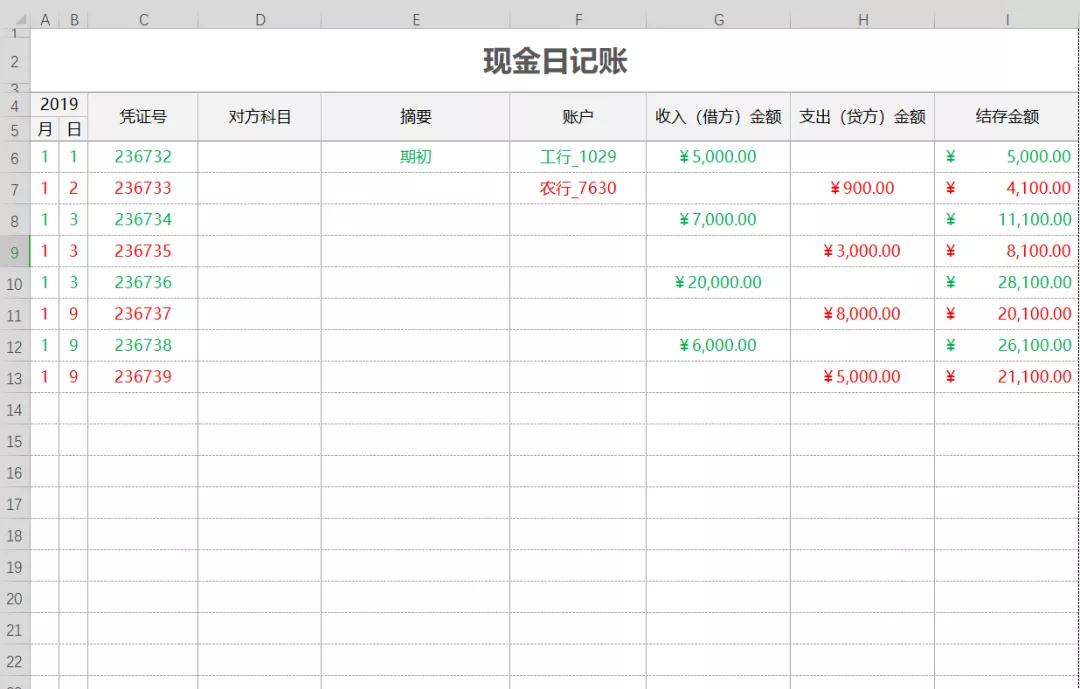Click the 账户 header cell
Screen dimensions: 1080x689
[x=578, y=116]
